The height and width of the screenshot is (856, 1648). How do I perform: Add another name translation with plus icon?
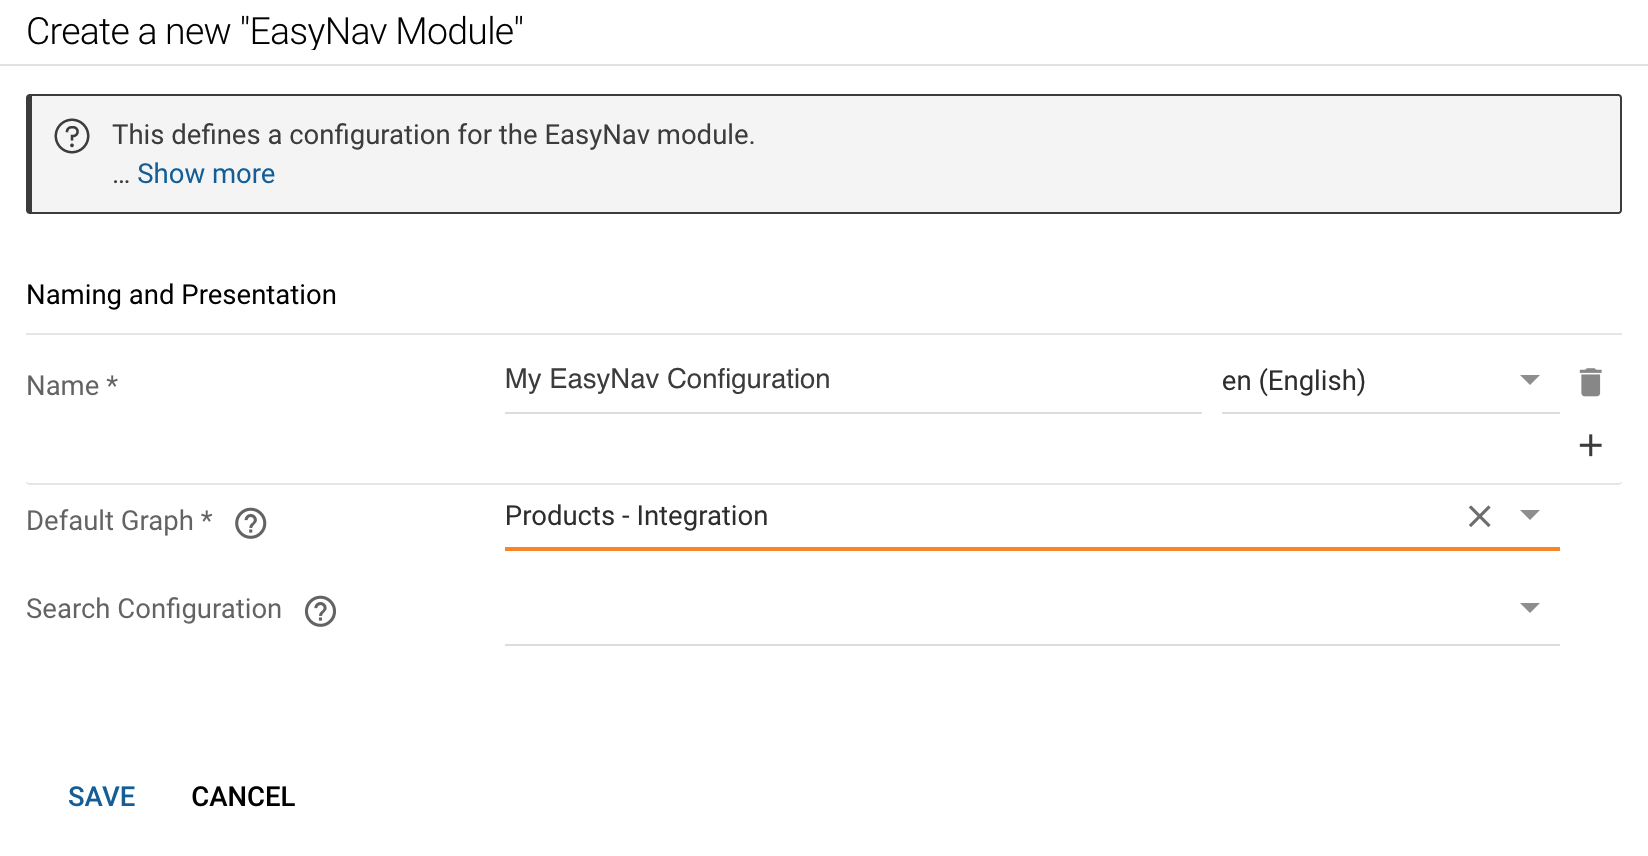tap(1590, 445)
